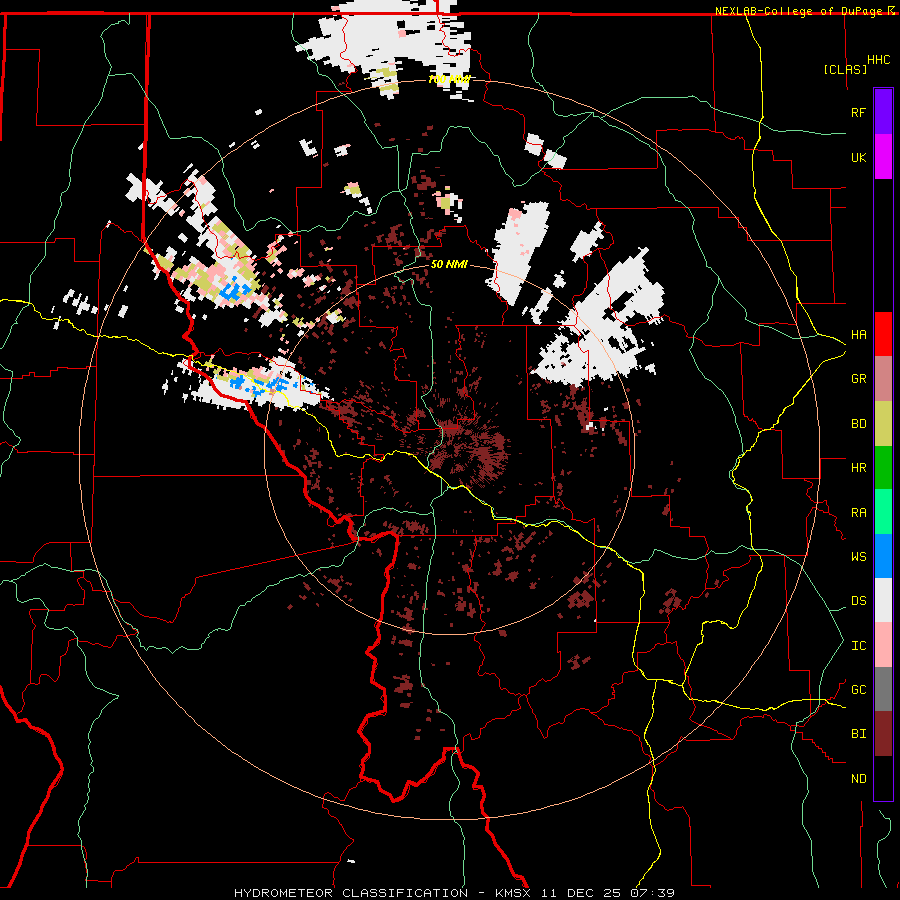Click the HR legend label

(x=858, y=468)
